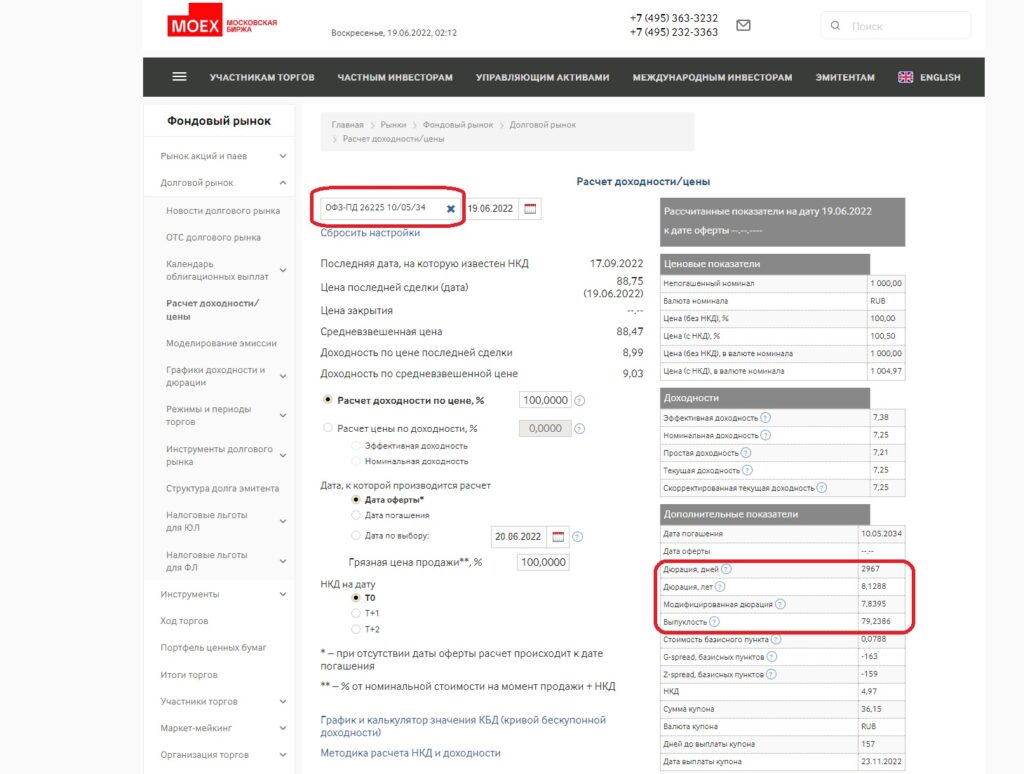The height and width of the screenshot is (774, 1024).
Task: Expand Налоговые льготы для ЮЛ item
Action: [283, 521]
